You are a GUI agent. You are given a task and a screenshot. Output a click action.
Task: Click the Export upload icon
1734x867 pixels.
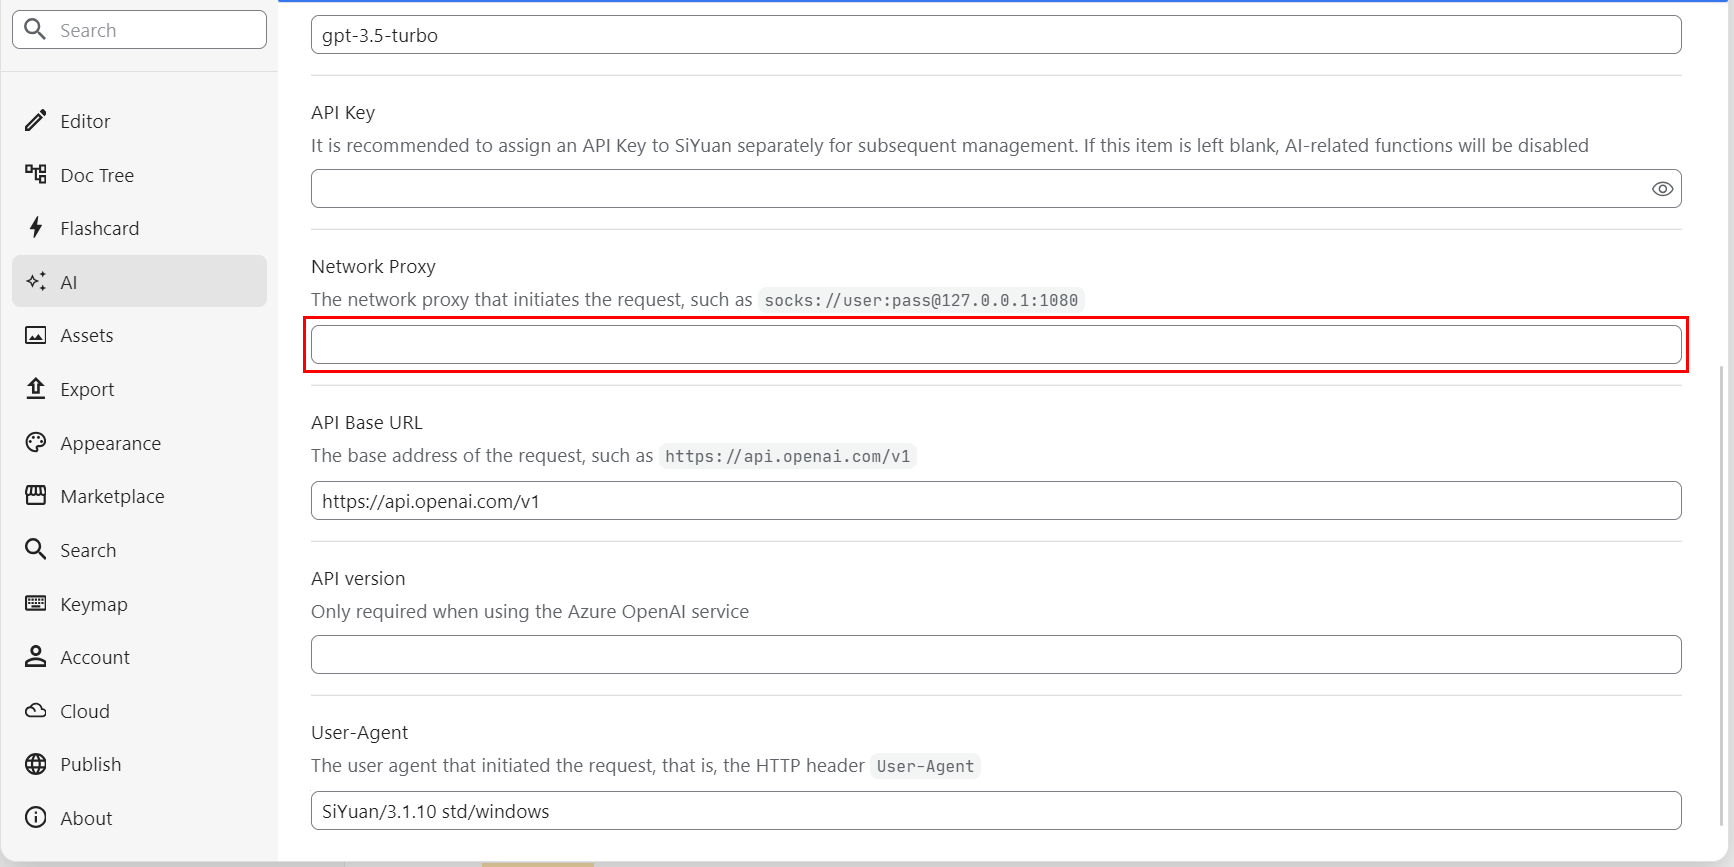(36, 389)
